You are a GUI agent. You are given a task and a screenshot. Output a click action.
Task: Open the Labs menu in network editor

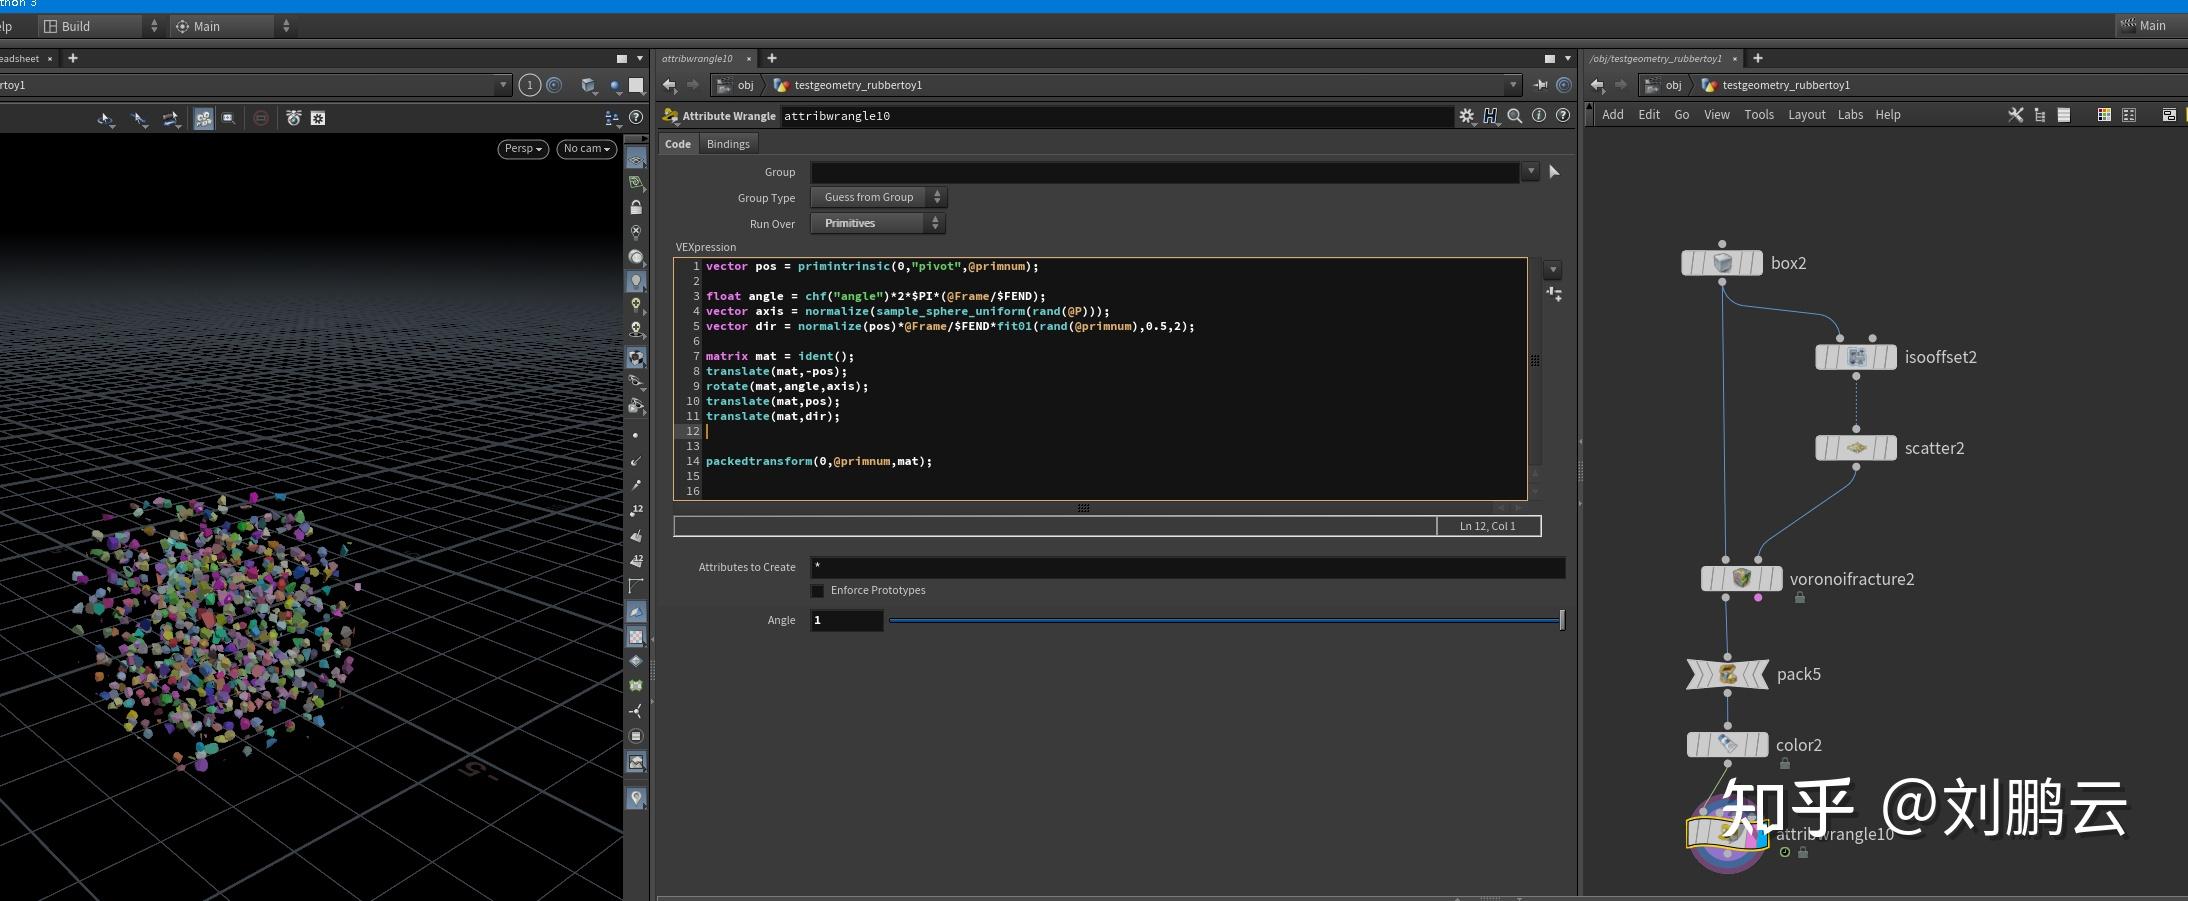point(1850,115)
